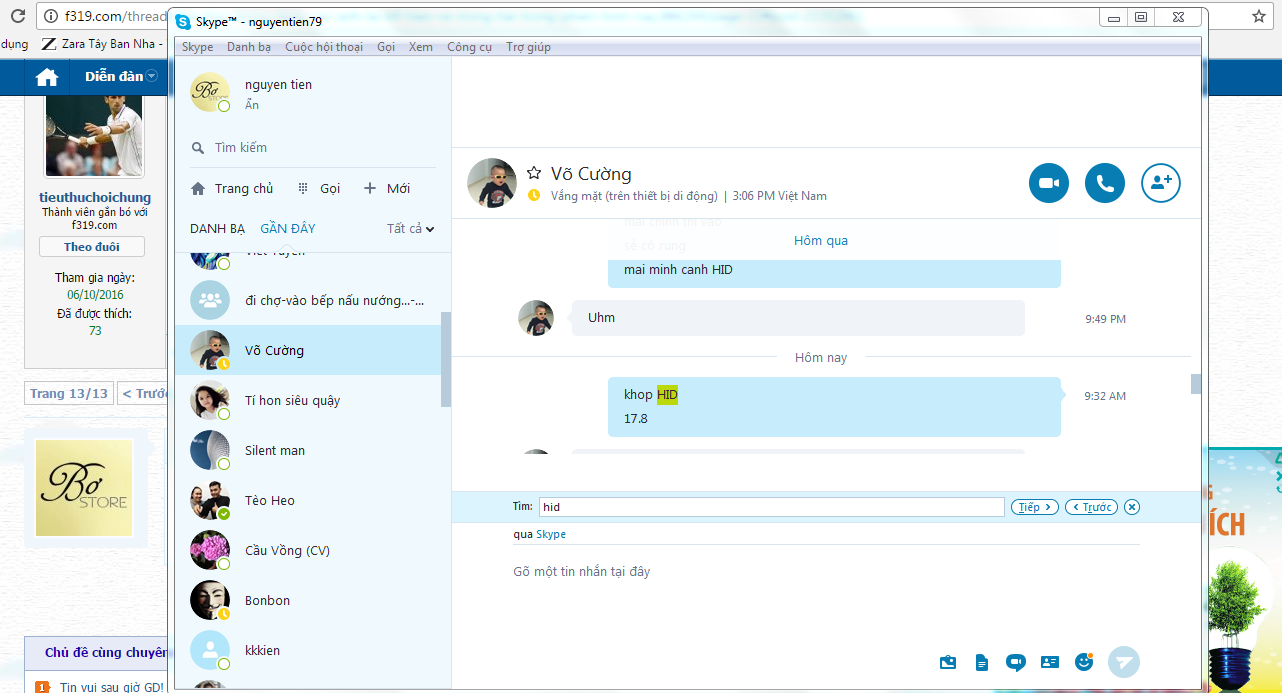Viewport: 1282px width, 693px height.
Task: Open chat with Bonbon
Action: (308, 600)
